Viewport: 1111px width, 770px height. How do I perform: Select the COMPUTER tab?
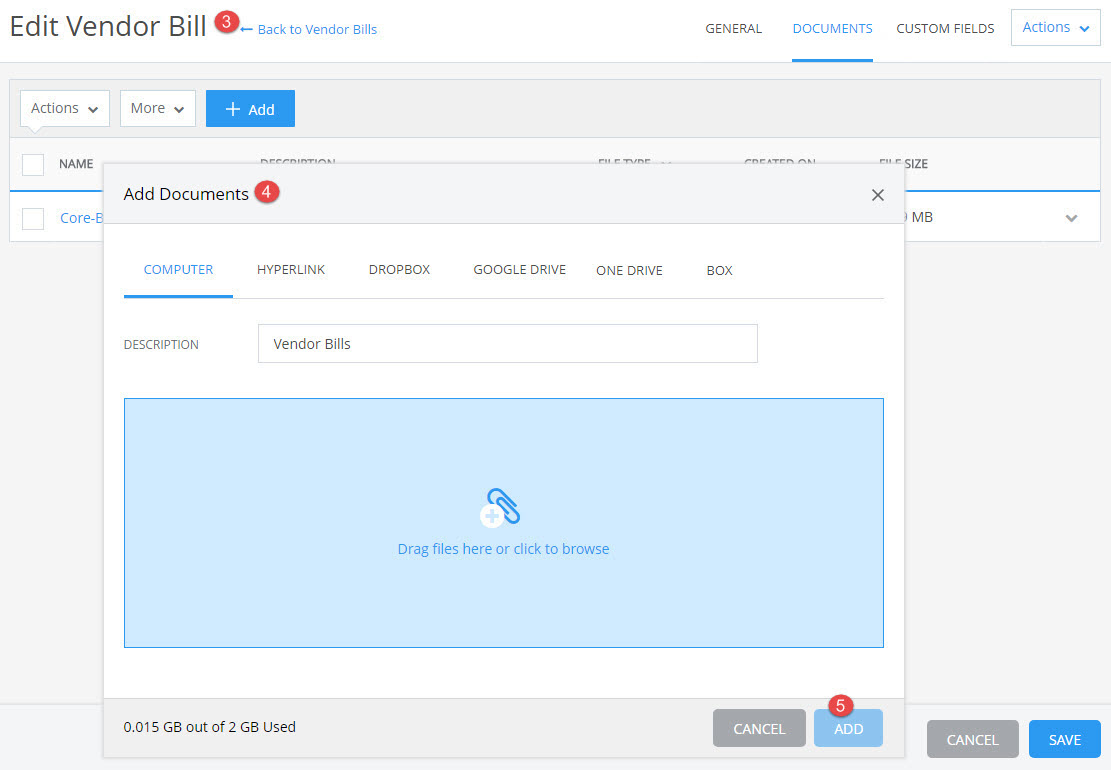point(178,270)
